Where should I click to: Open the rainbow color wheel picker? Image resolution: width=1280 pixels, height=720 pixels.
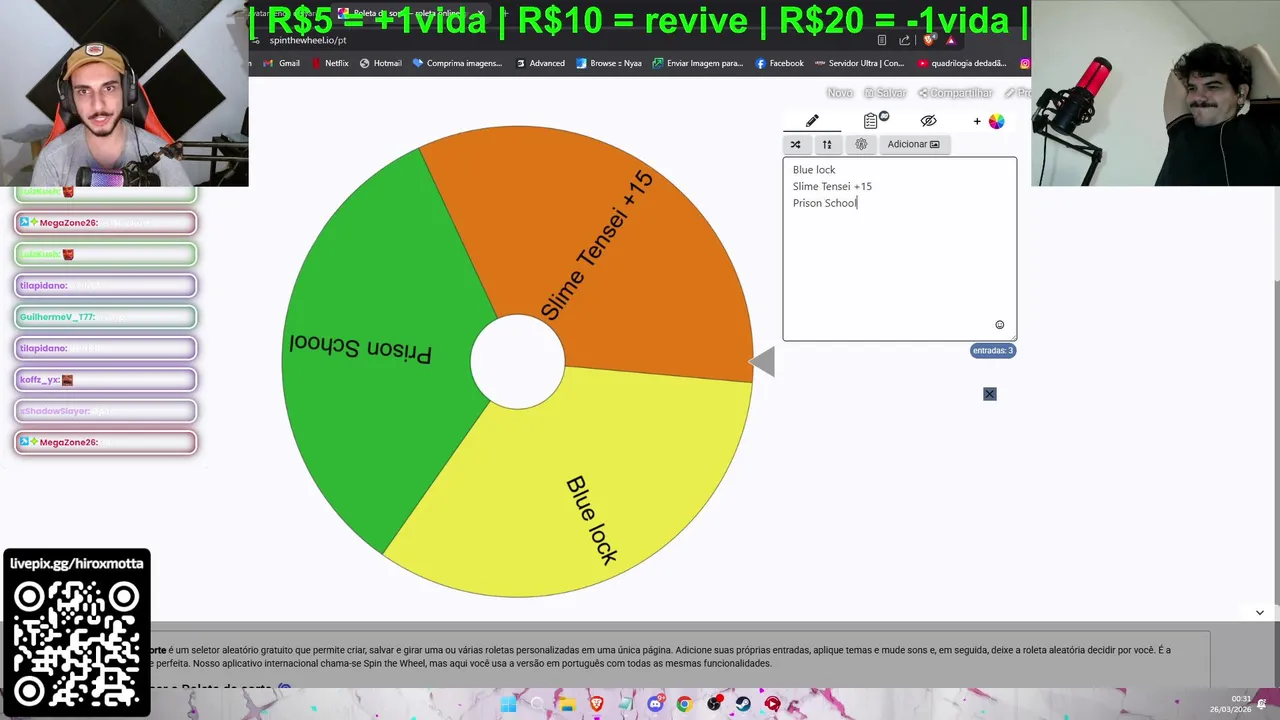point(996,121)
